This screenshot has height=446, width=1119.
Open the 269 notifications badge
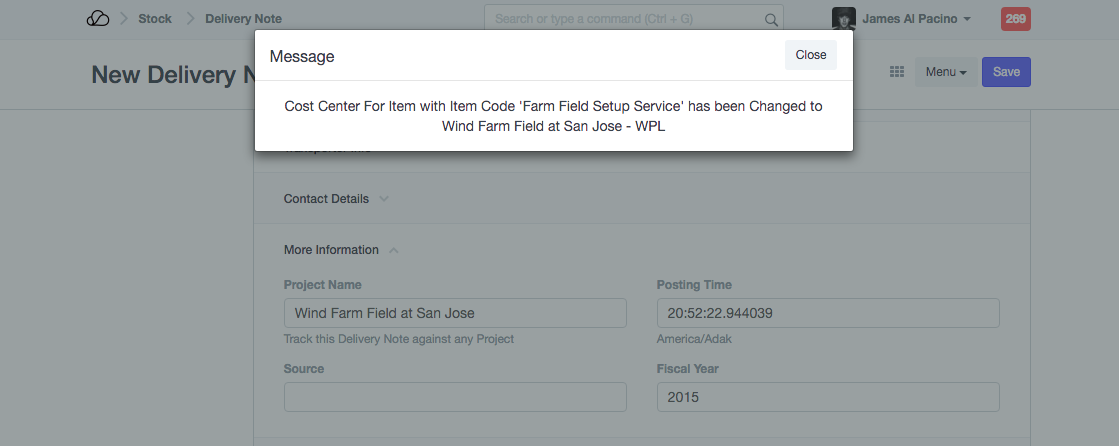point(1015,19)
